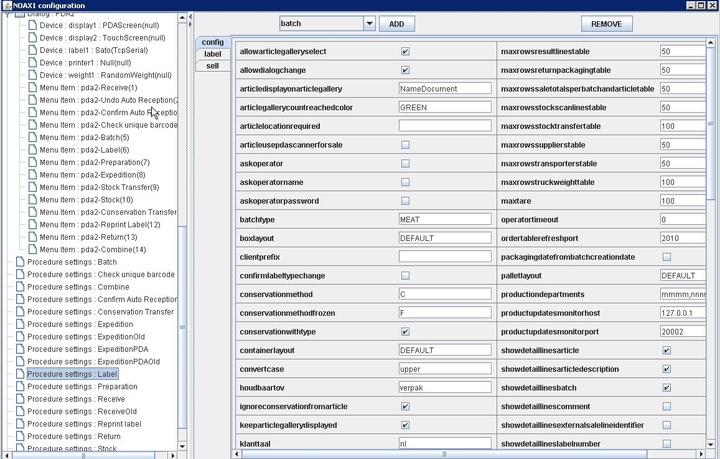The height and width of the screenshot is (459, 720).
Task: Click the page icon beside Procedure settings : Expedition
Action: (x=20, y=324)
